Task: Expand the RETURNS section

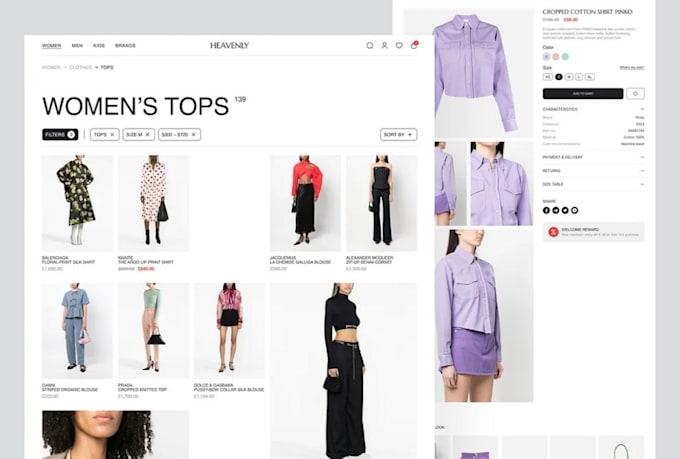Action: 593,170
